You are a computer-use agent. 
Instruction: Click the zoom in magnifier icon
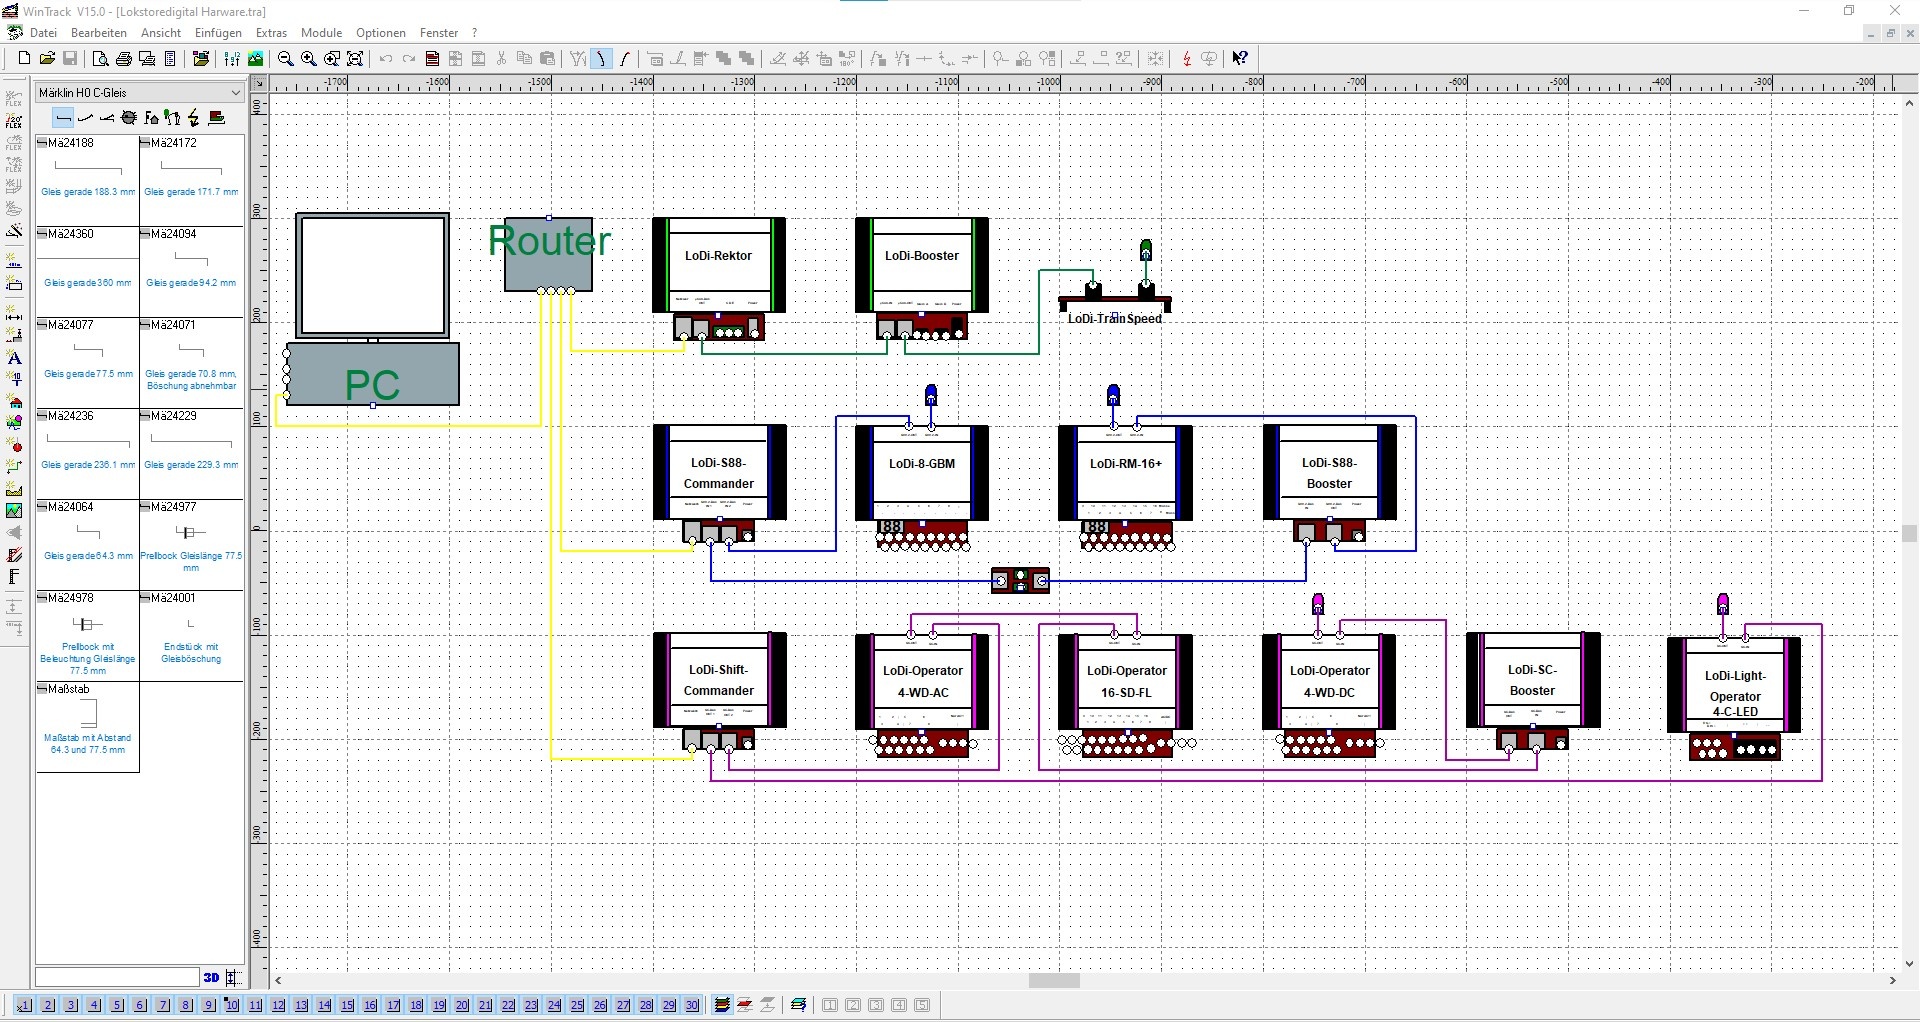tap(309, 59)
